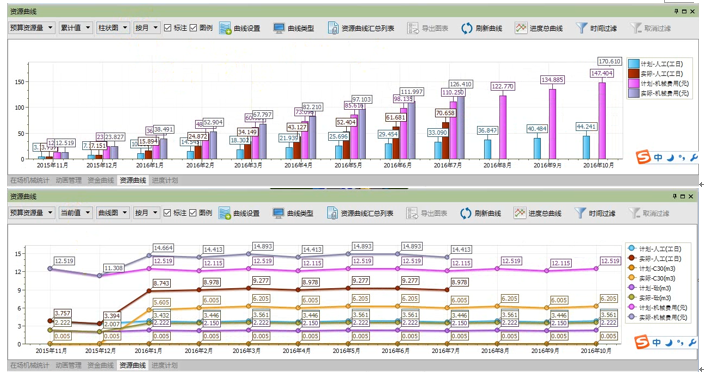Open the 曲线图 dropdown in bottom panel
Image resolution: width=704 pixels, height=376 pixels.
(x=112, y=213)
